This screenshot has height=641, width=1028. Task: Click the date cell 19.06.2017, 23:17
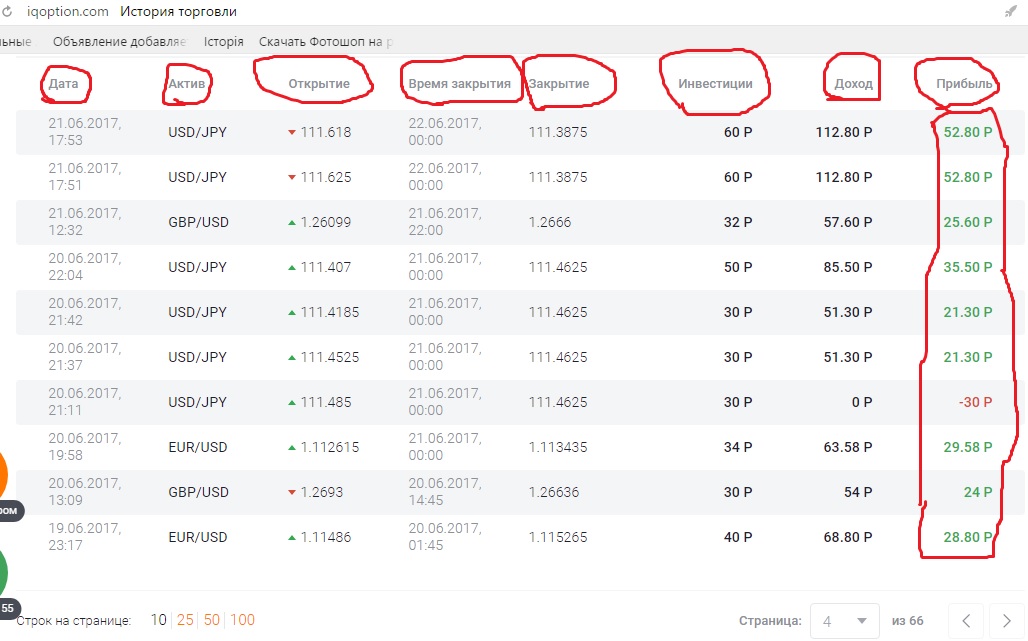click(85, 537)
